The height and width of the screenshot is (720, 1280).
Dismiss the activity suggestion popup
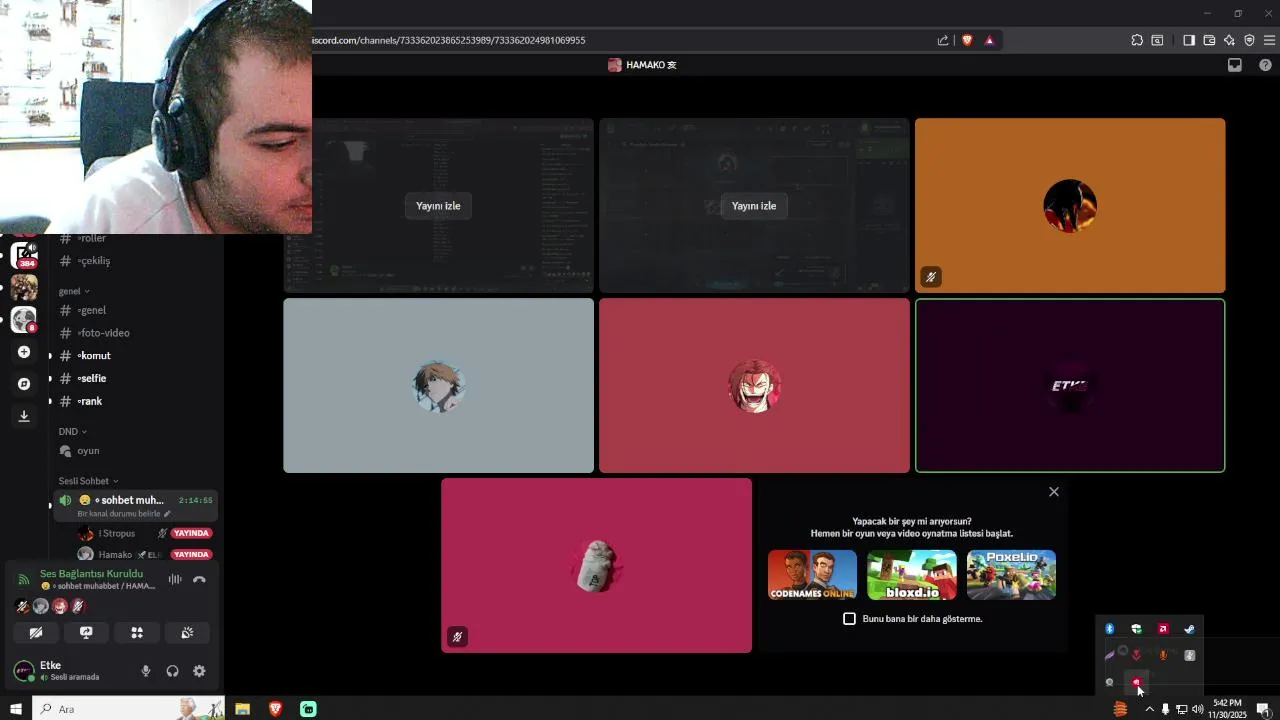(1054, 492)
